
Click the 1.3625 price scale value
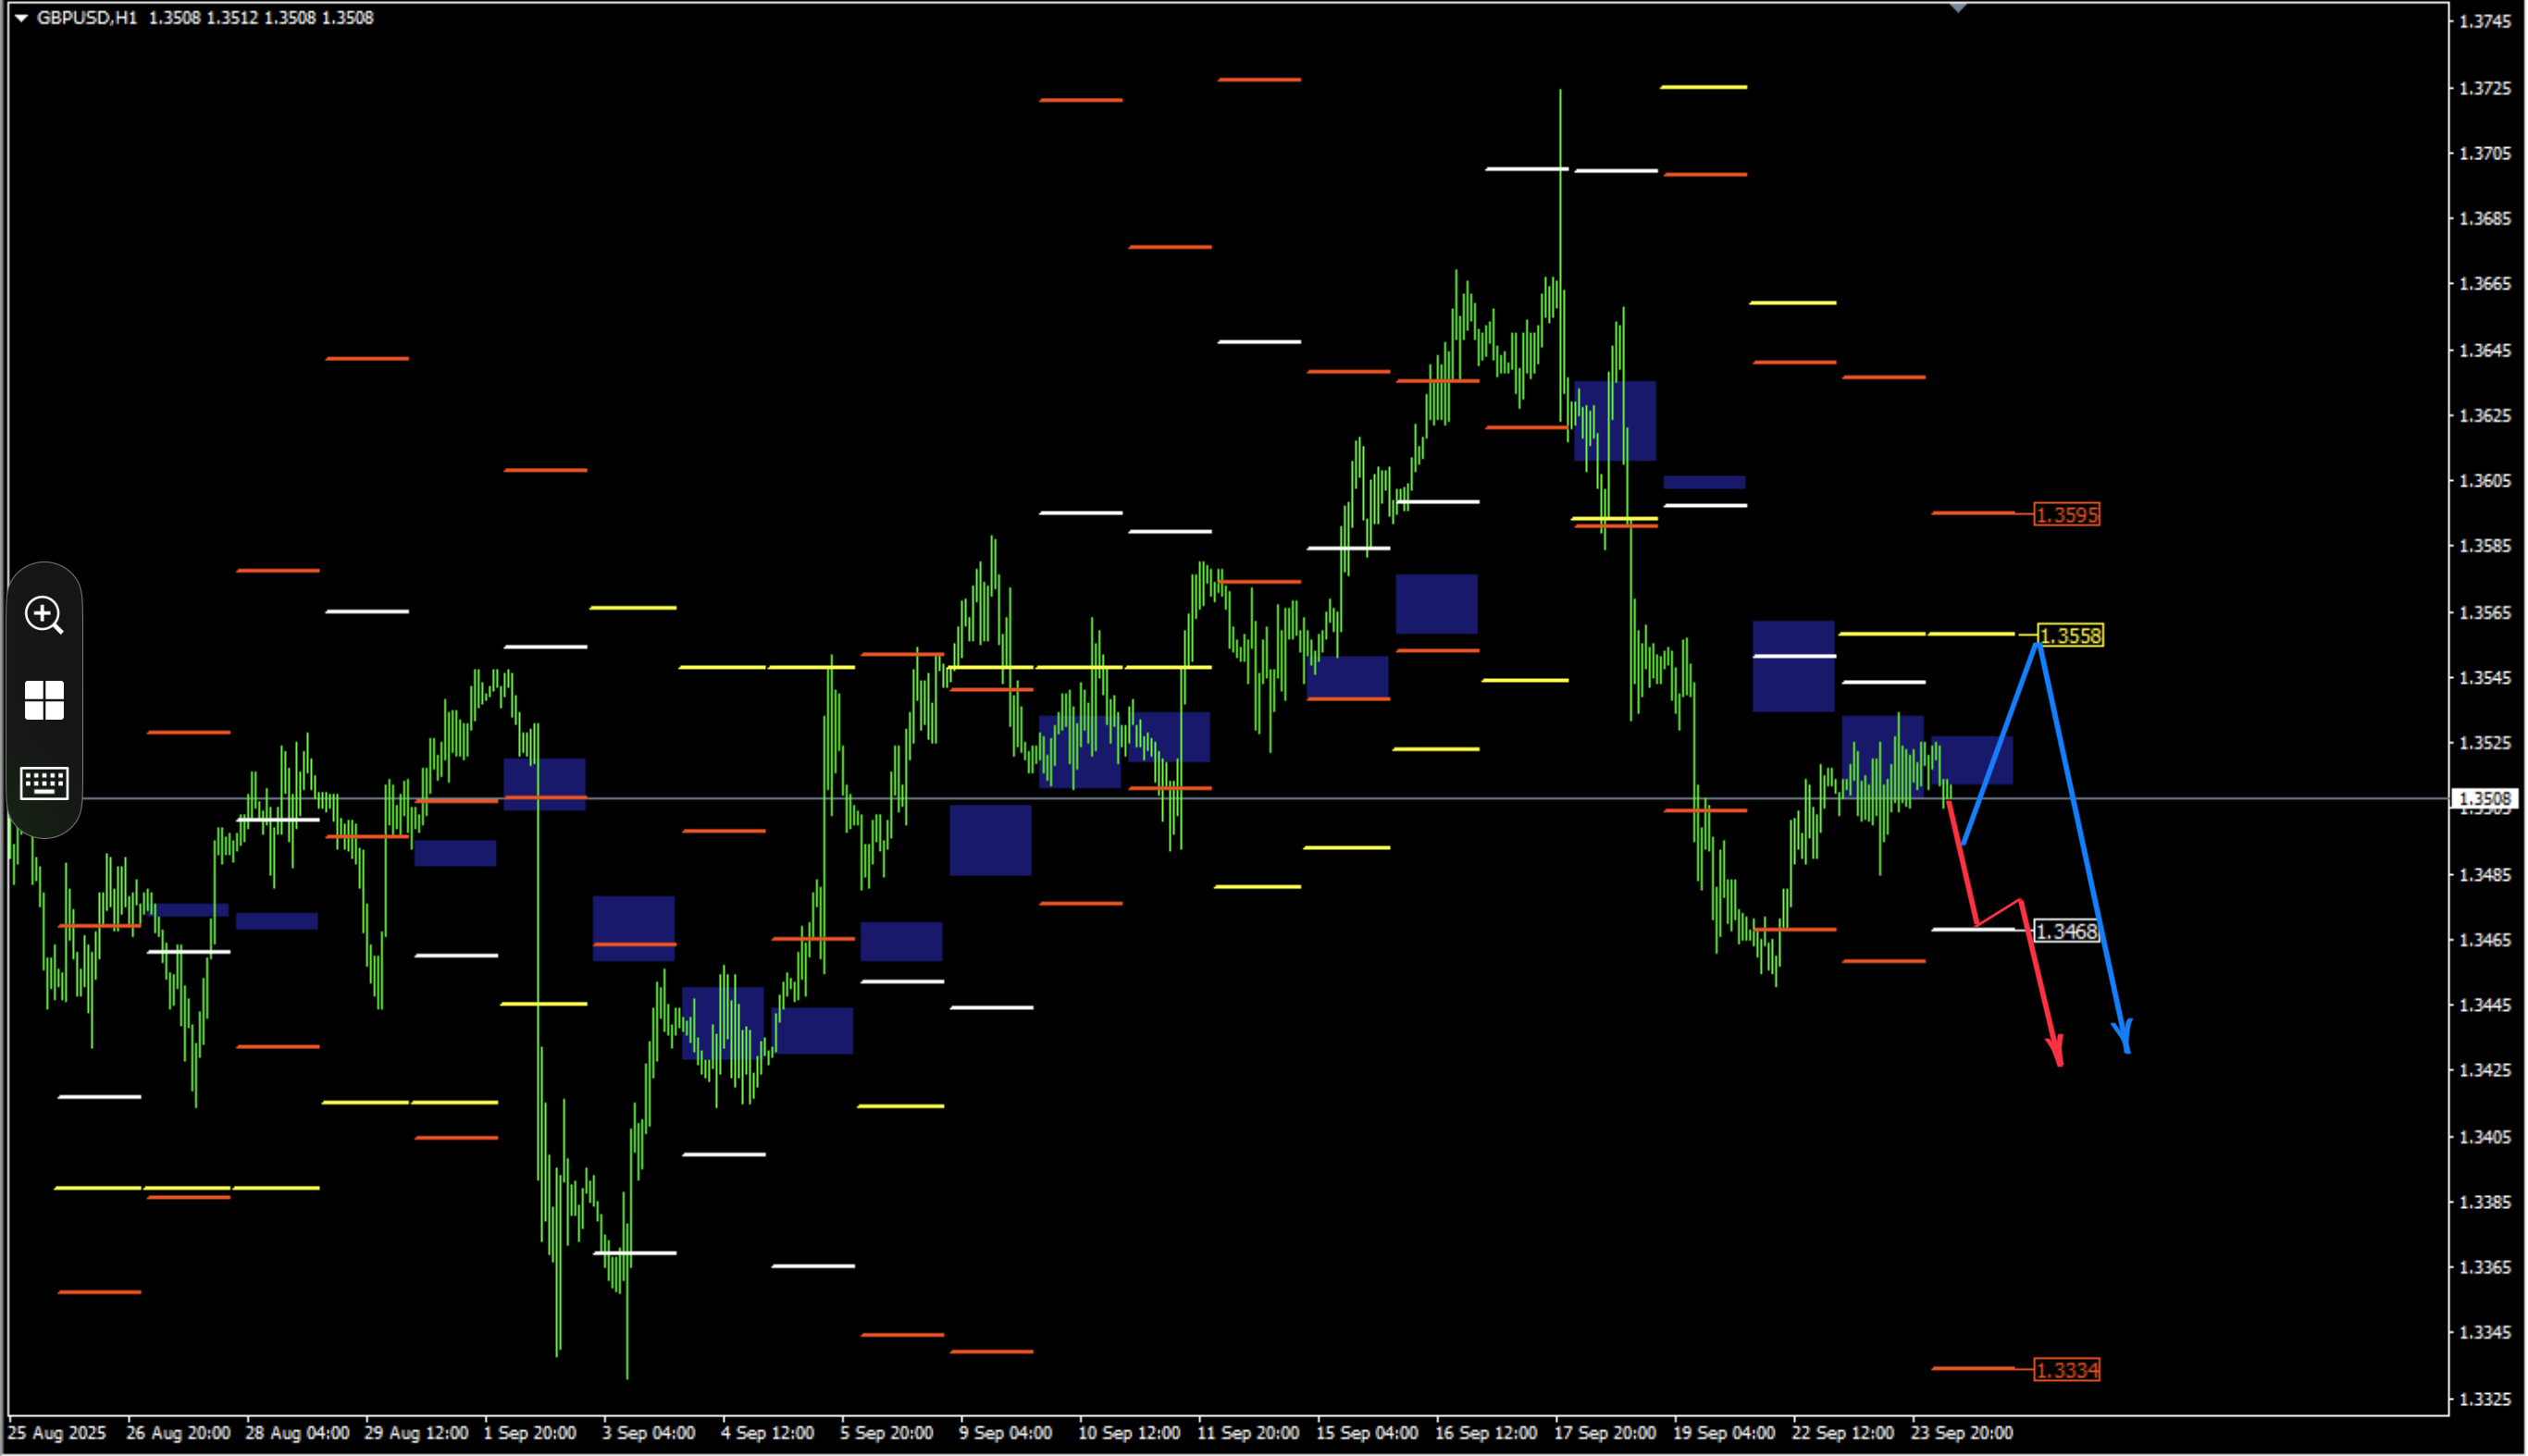pos(2484,415)
